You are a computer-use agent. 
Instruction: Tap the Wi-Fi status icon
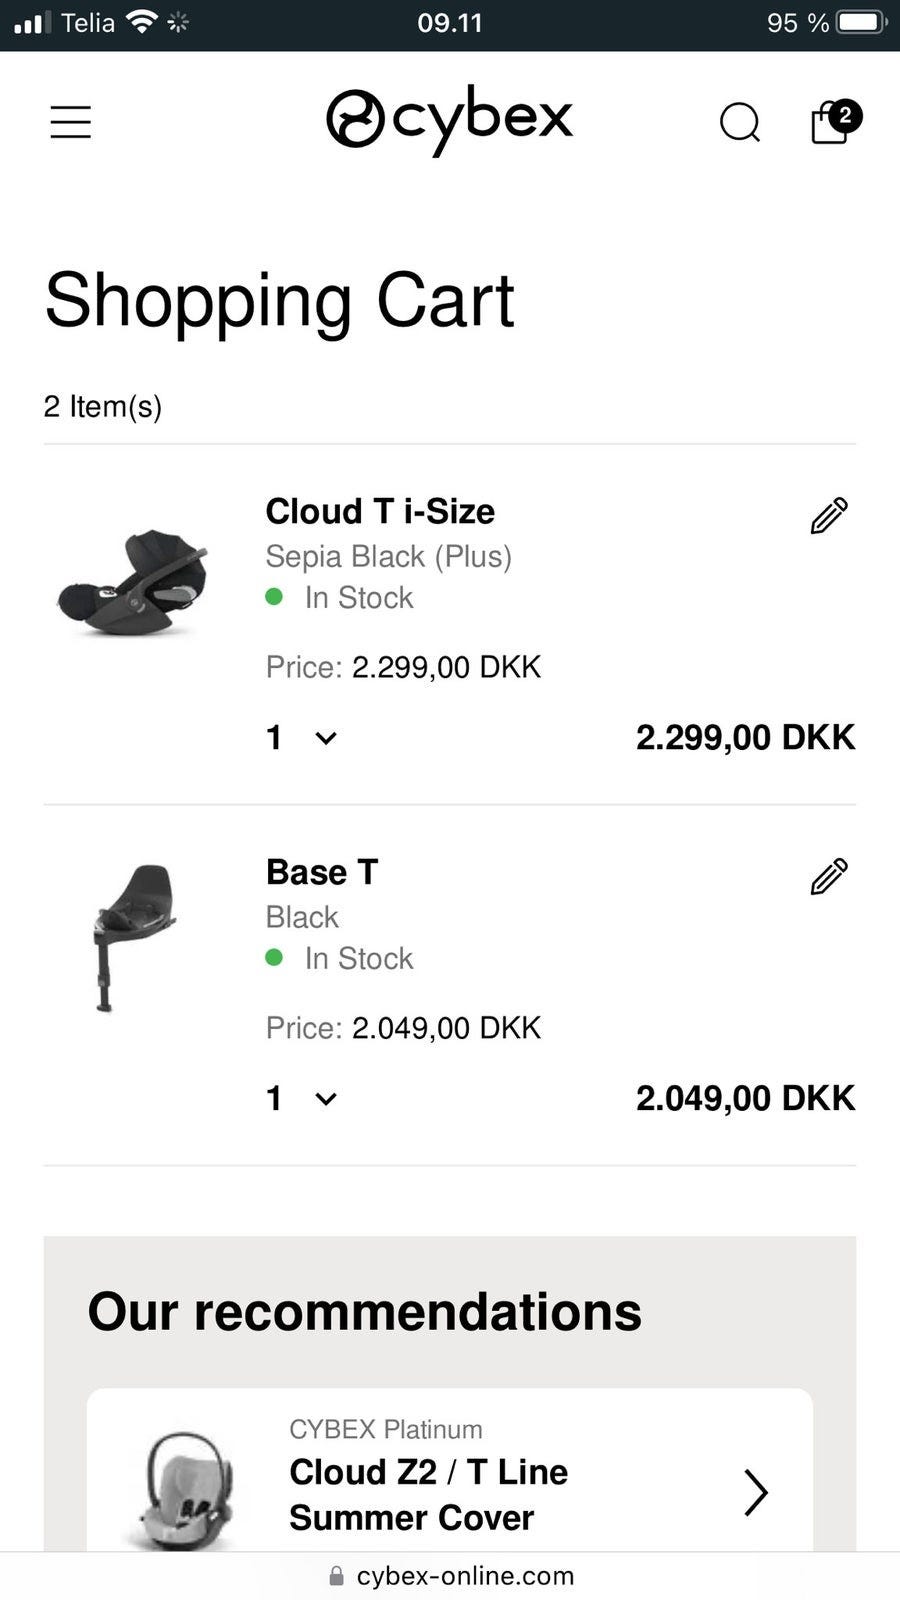pos(143,22)
